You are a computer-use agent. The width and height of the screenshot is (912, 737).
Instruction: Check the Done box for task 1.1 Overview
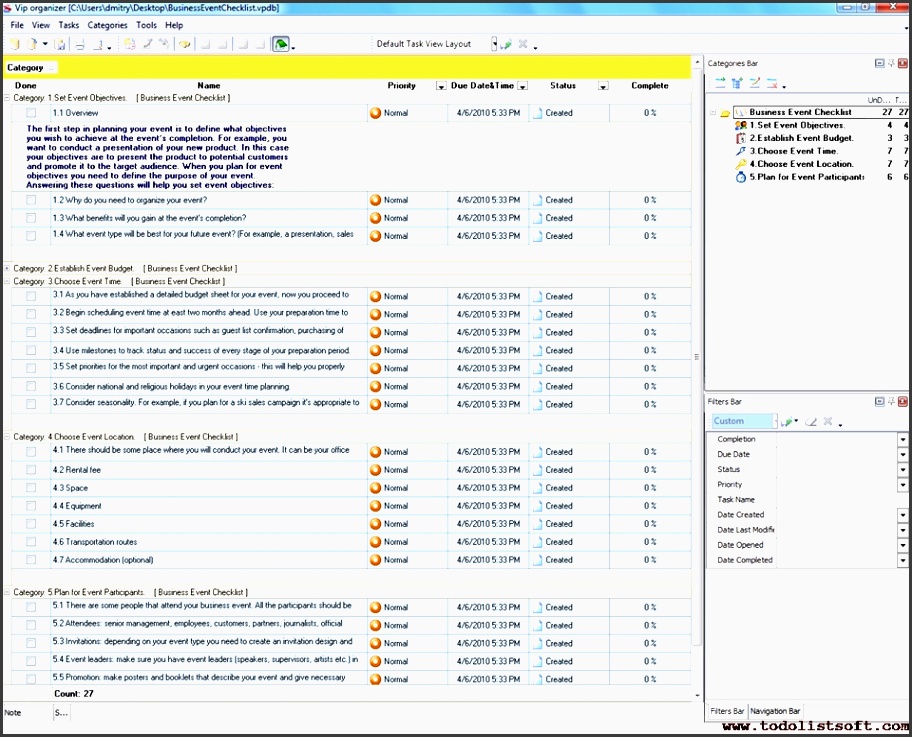click(x=31, y=113)
